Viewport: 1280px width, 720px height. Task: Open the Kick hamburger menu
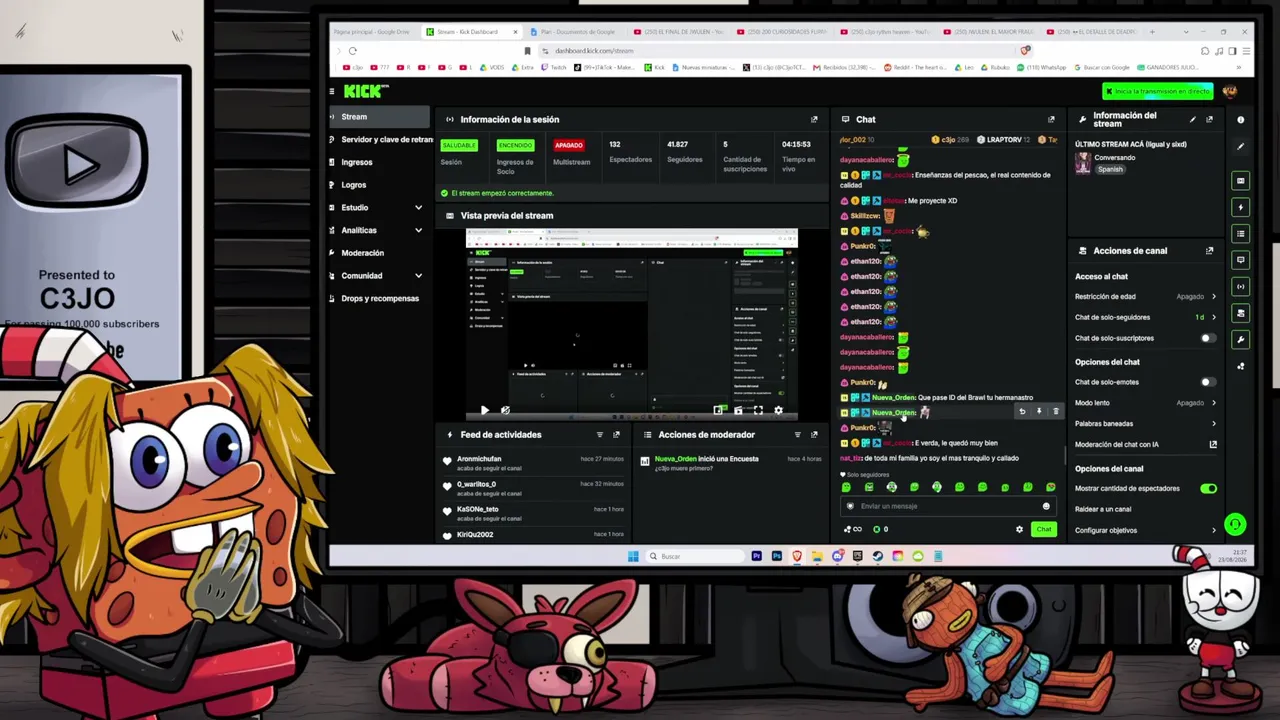[332, 91]
